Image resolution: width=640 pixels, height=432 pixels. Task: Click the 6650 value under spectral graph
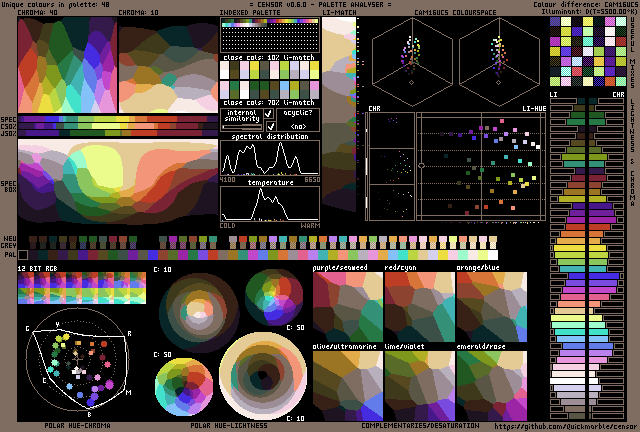tap(312, 180)
